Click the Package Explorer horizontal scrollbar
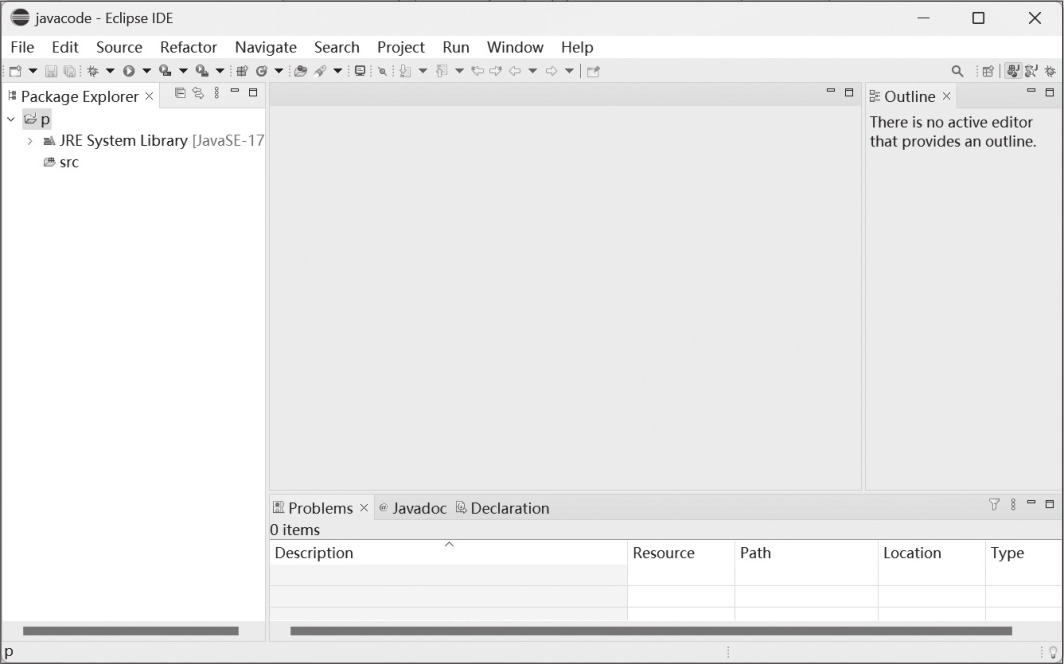The height and width of the screenshot is (664, 1064). point(131,631)
